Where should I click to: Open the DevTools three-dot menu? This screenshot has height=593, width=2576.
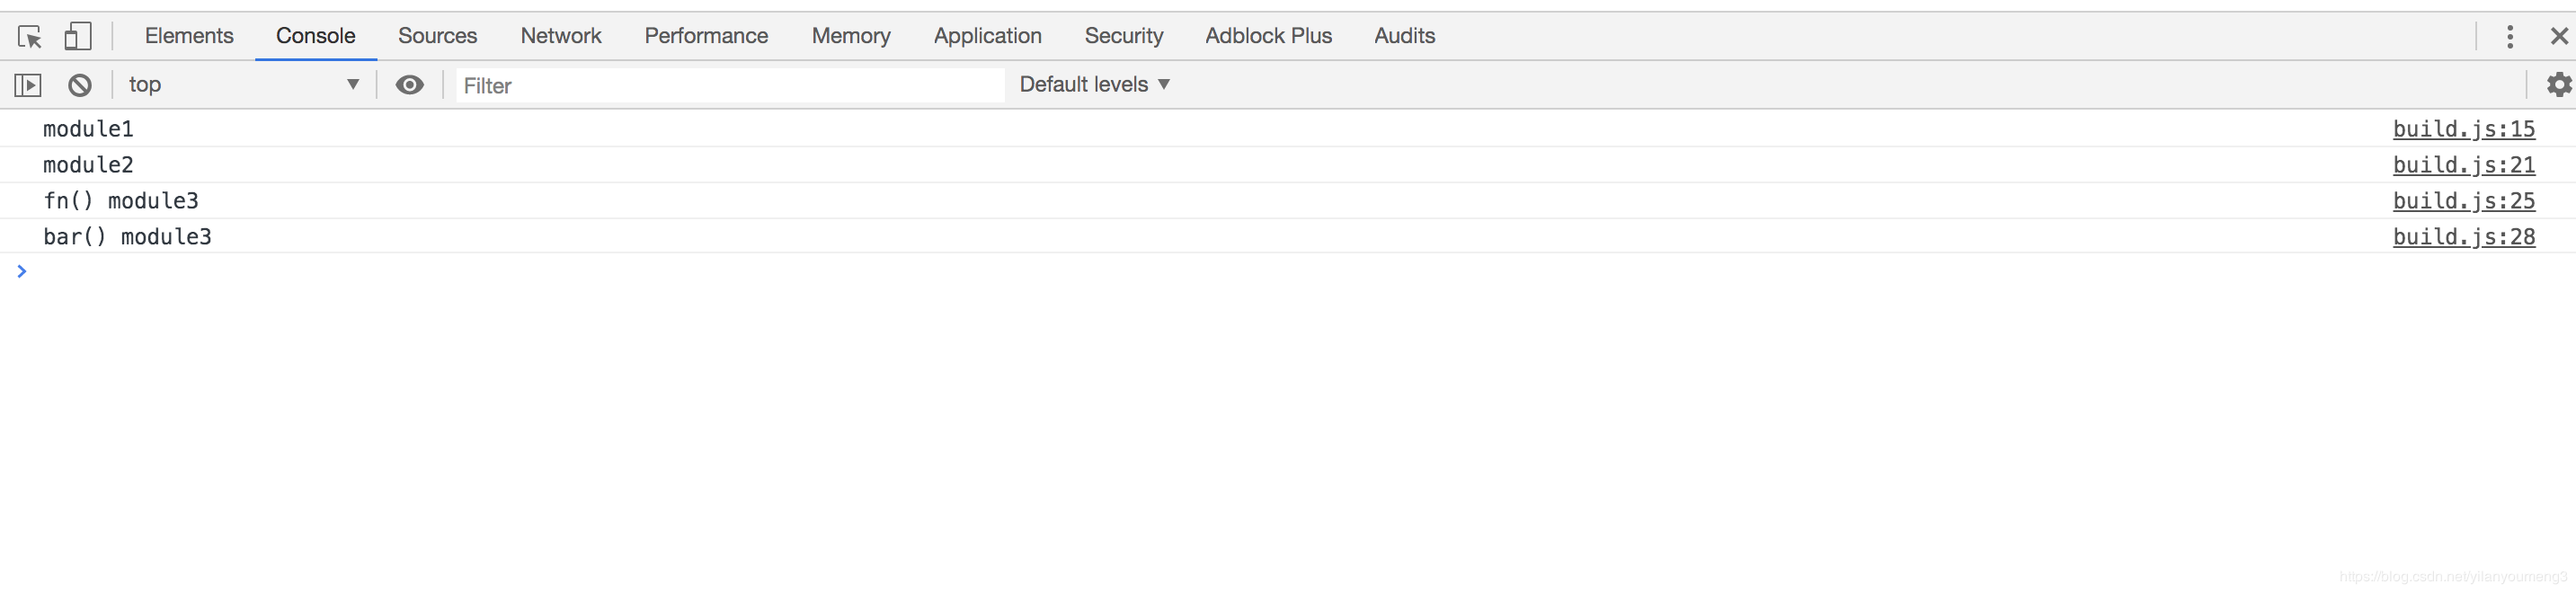2509,37
